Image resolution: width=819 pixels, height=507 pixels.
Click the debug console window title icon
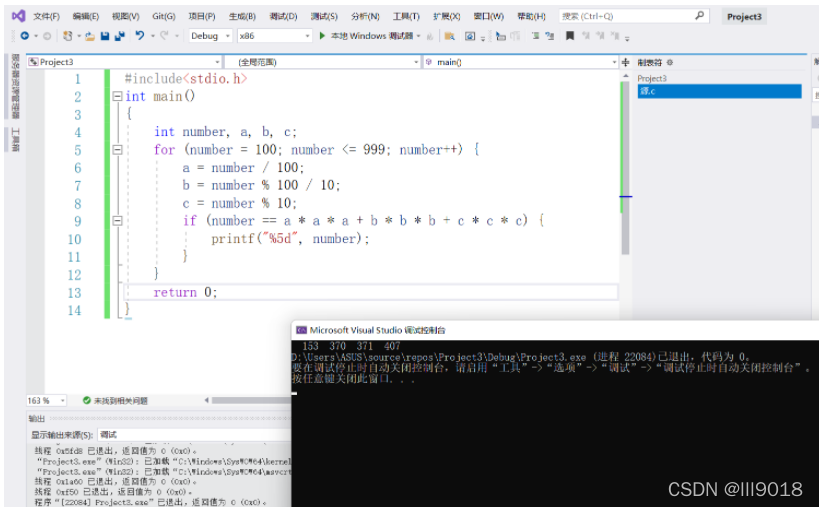301,330
